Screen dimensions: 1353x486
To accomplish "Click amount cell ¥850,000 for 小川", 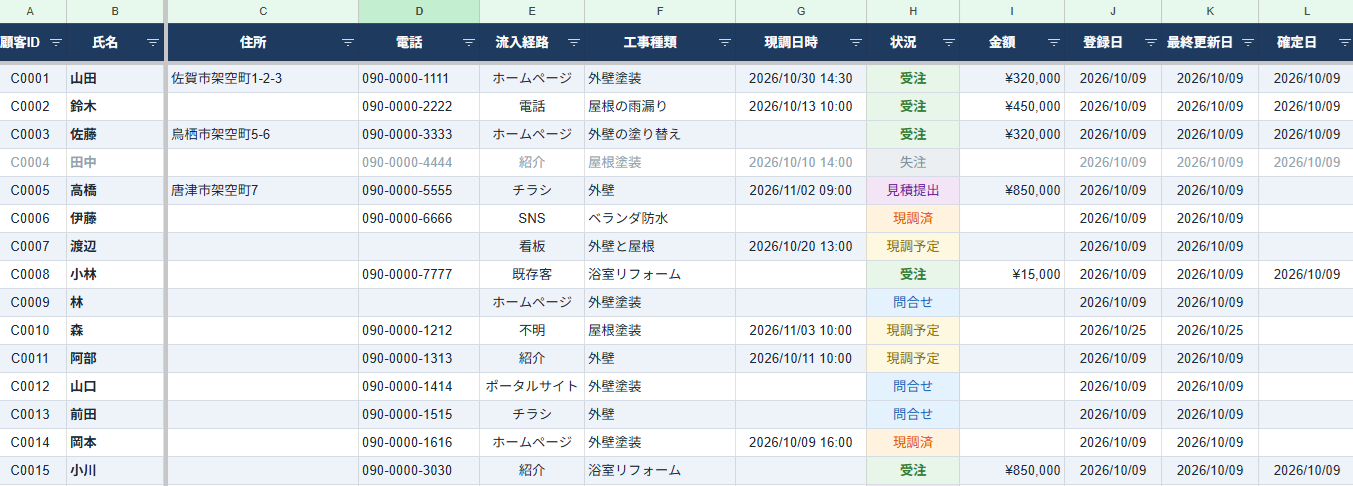I will coord(1012,470).
